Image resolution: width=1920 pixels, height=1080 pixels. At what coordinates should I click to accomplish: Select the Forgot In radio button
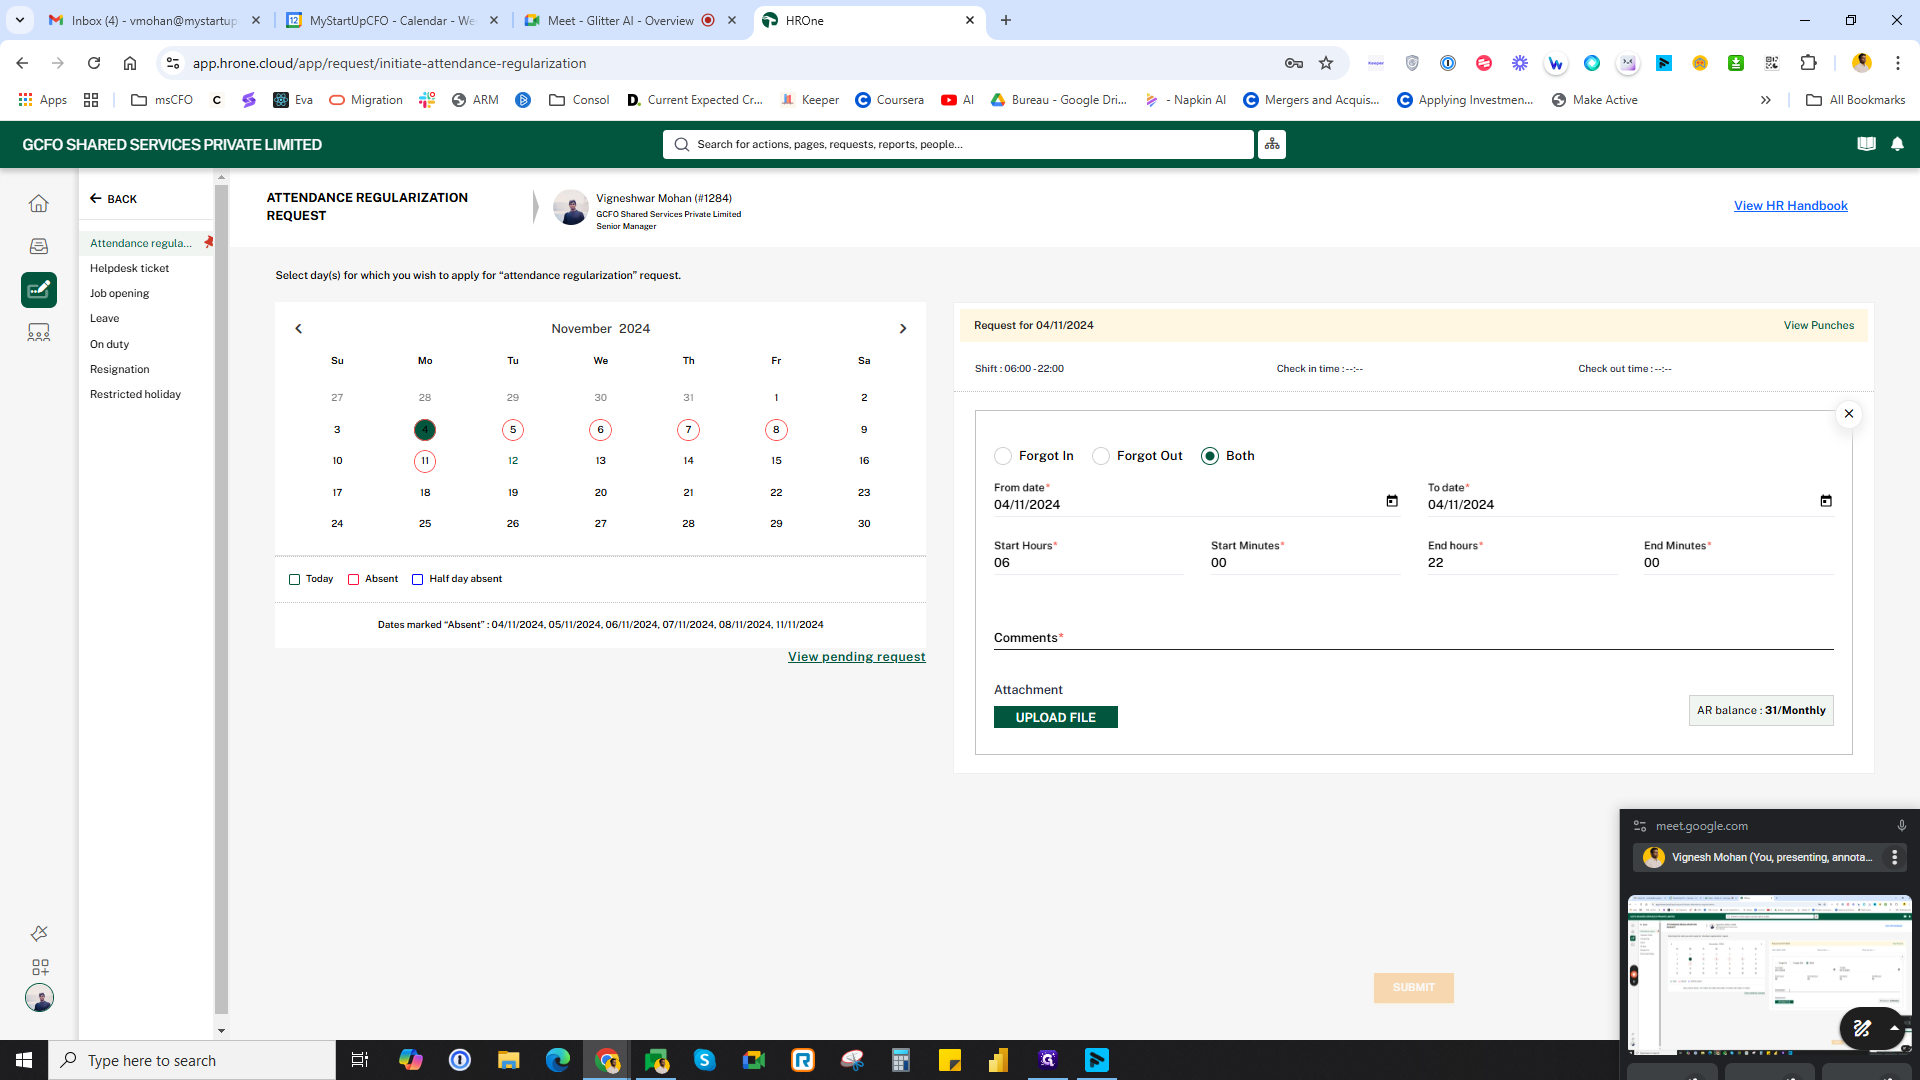click(1003, 456)
